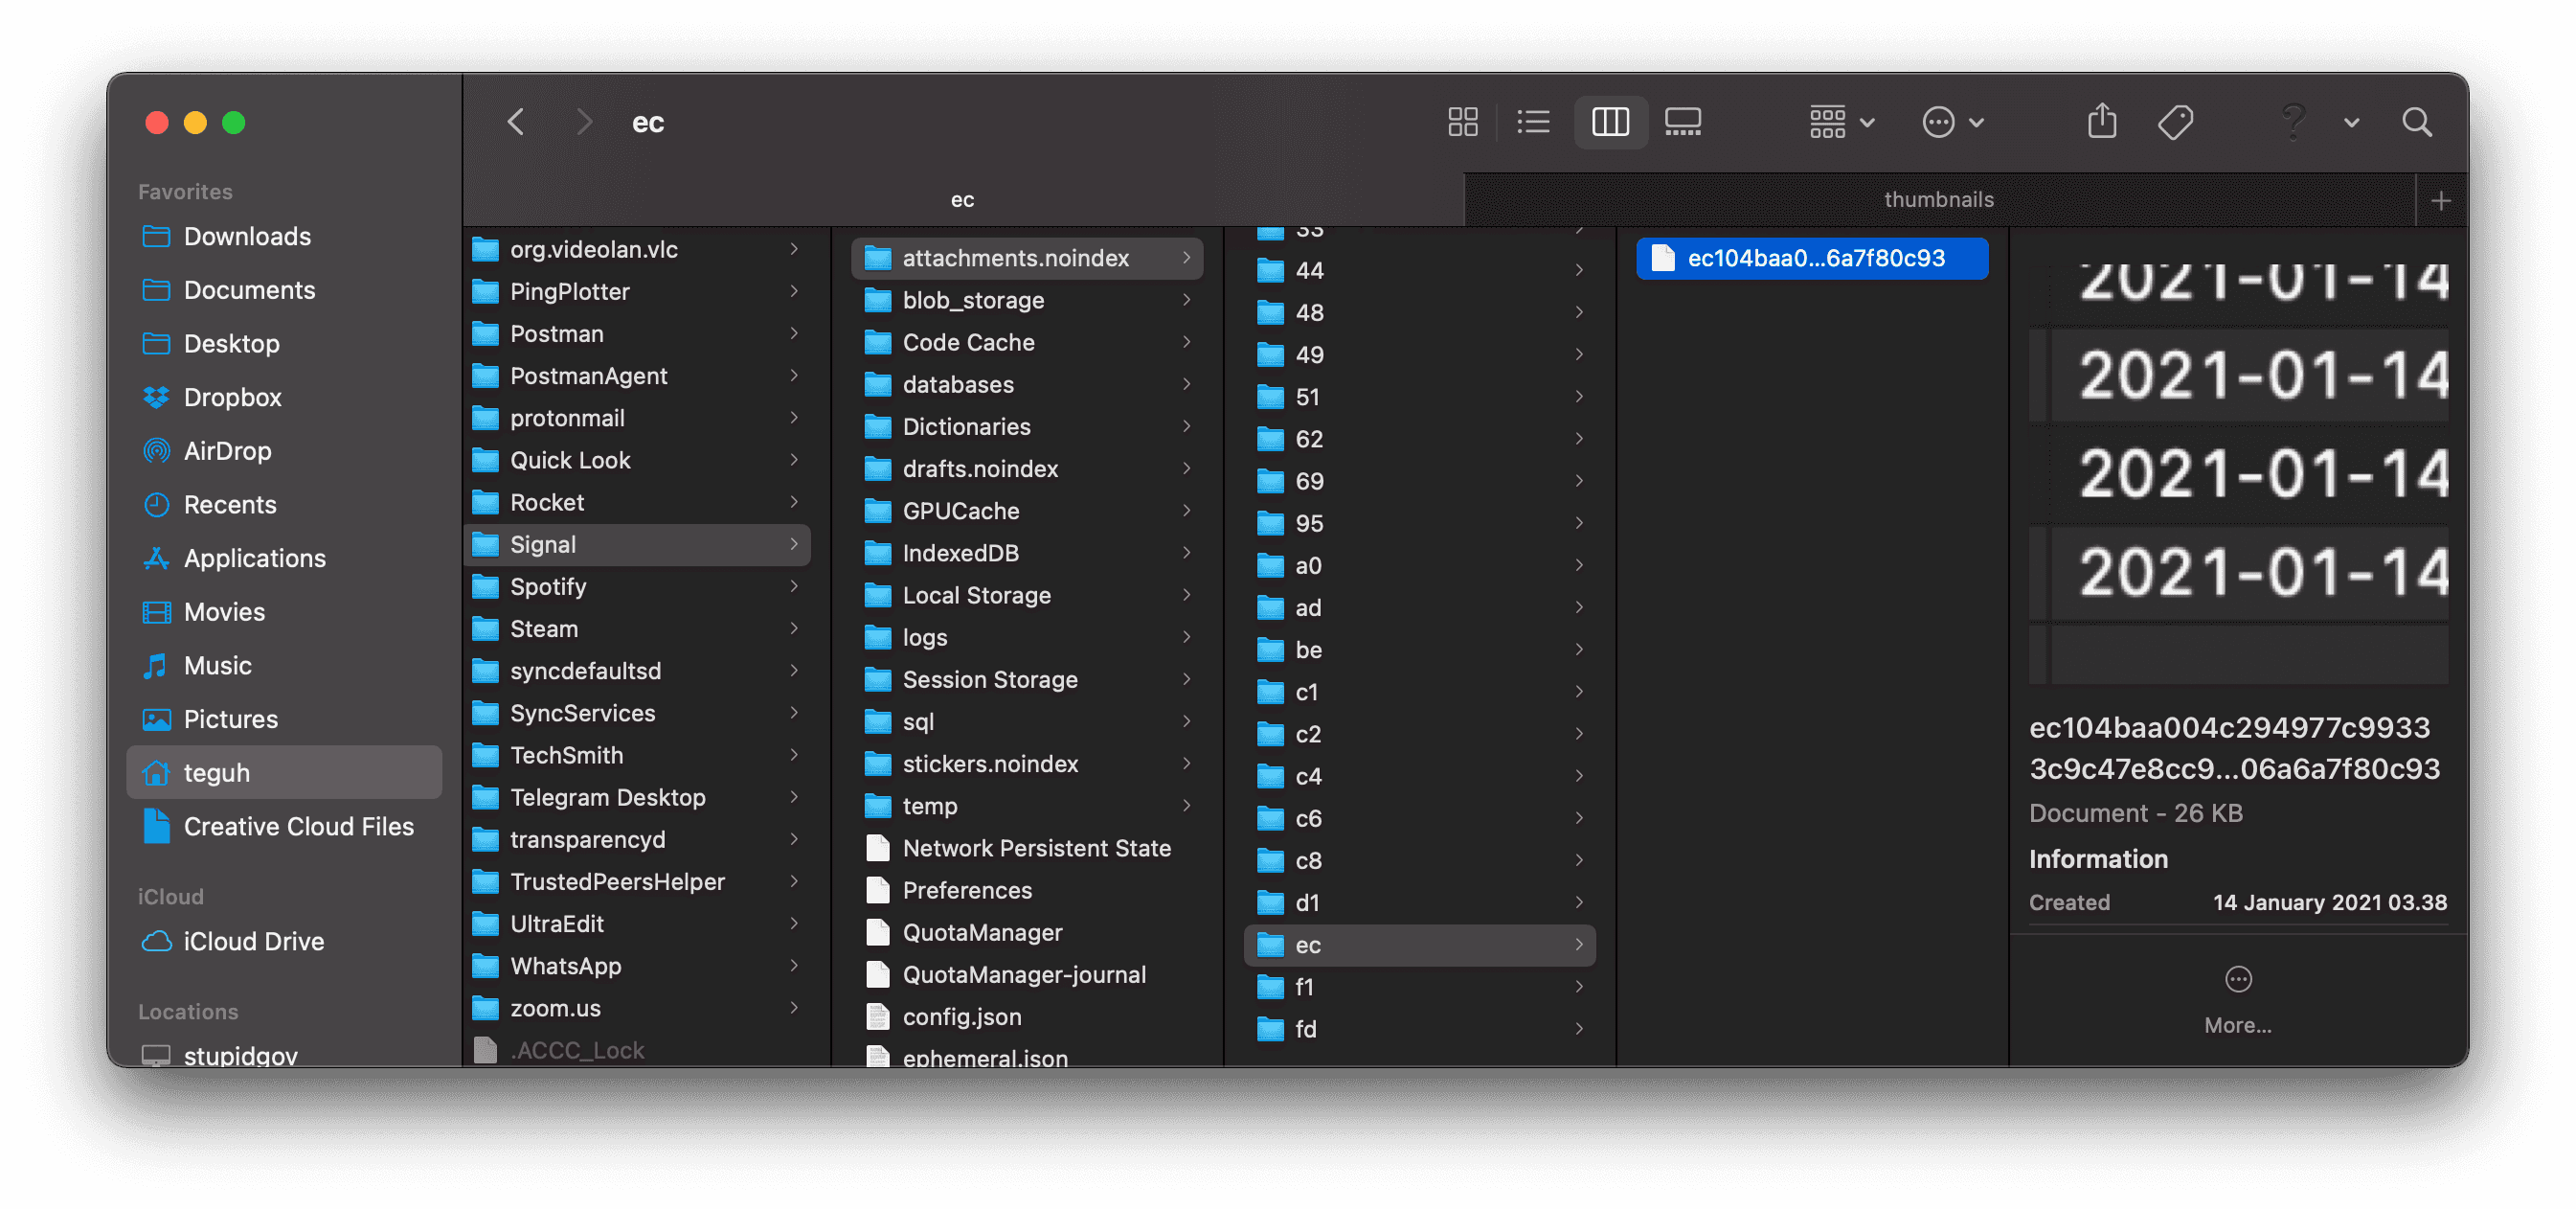This screenshot has width=2576, height=1209.
Task: Select the ec tab
Action: 961,199
